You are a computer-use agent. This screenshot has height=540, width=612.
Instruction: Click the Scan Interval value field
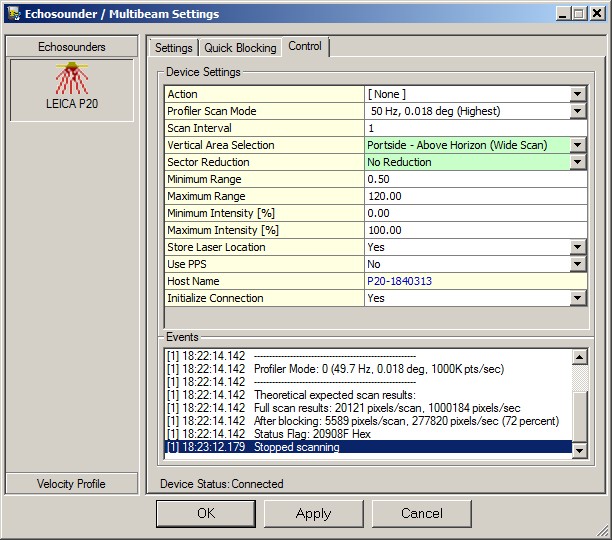coord(474,128)
